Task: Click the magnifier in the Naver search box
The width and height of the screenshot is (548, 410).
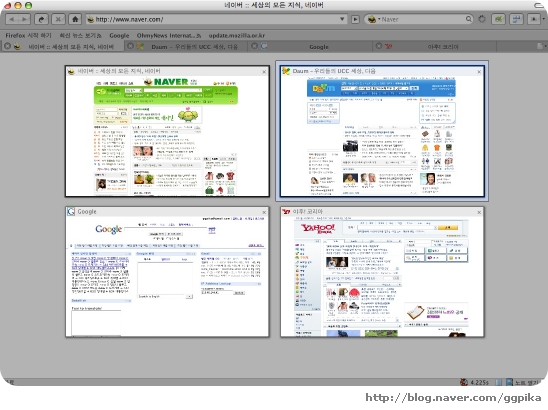Action: 468,19
